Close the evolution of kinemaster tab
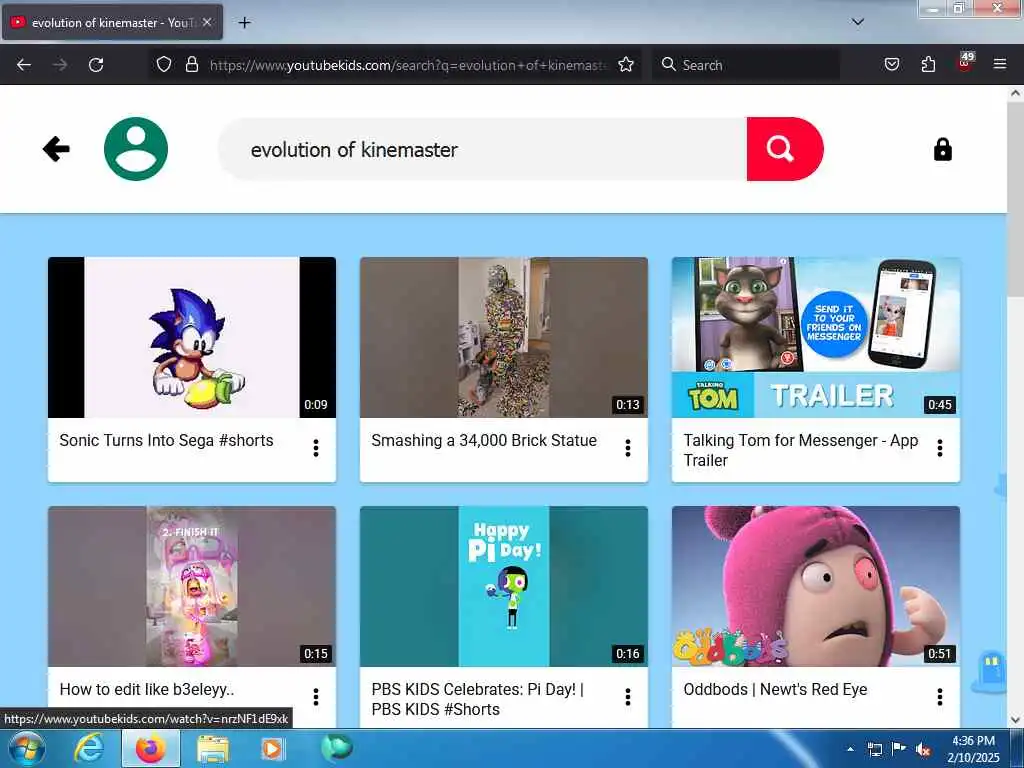 coord(207,22)
